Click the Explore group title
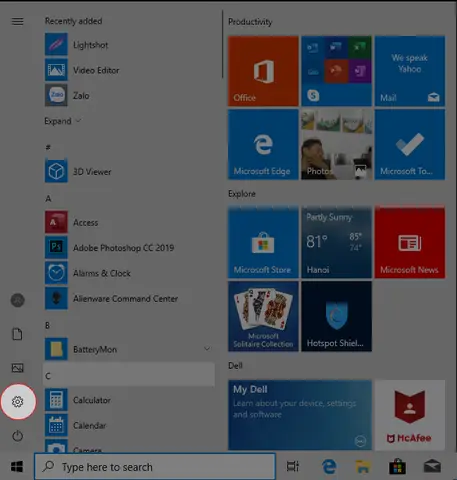The height and width of the screenshot is (480, 457). 242,194
